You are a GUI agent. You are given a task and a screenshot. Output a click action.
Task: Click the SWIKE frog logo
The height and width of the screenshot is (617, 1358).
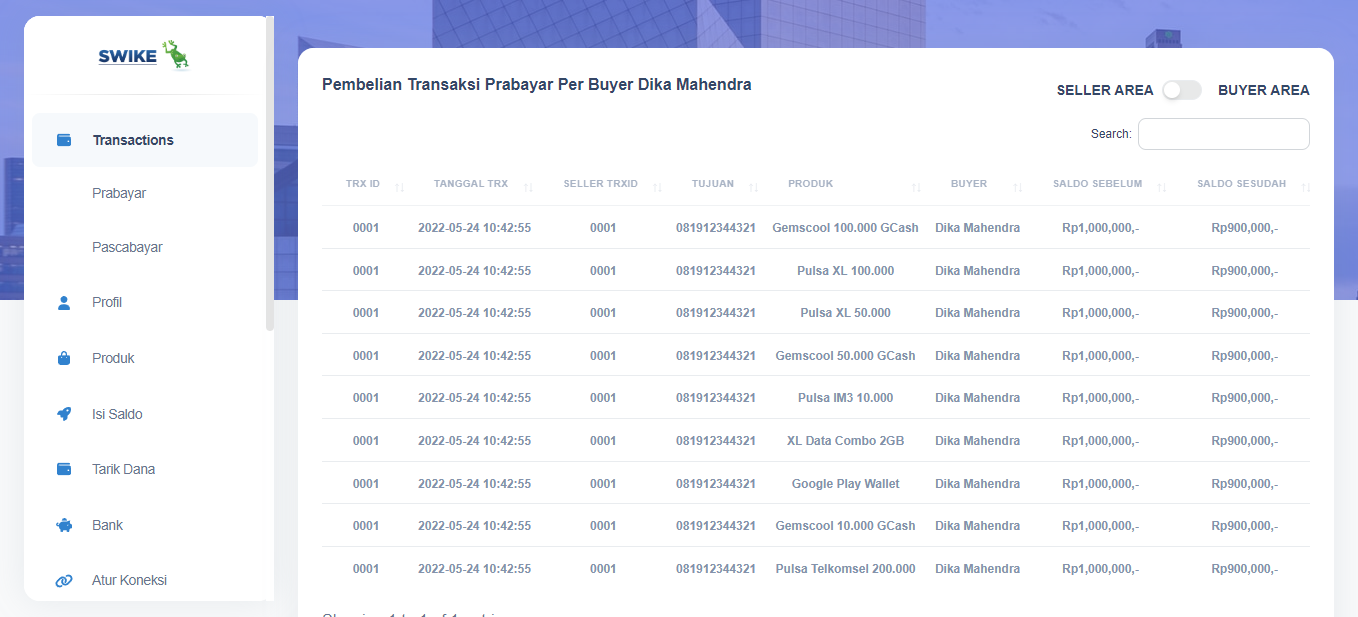coord(145,56)
